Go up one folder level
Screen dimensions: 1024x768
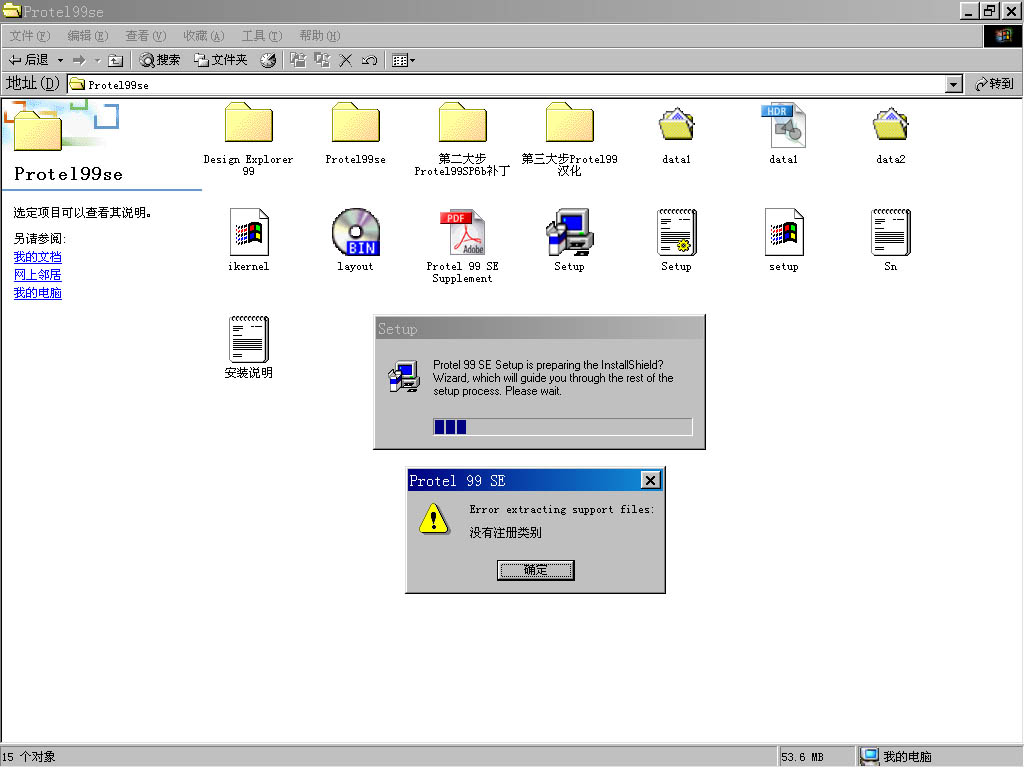click(x=116, y=60)
